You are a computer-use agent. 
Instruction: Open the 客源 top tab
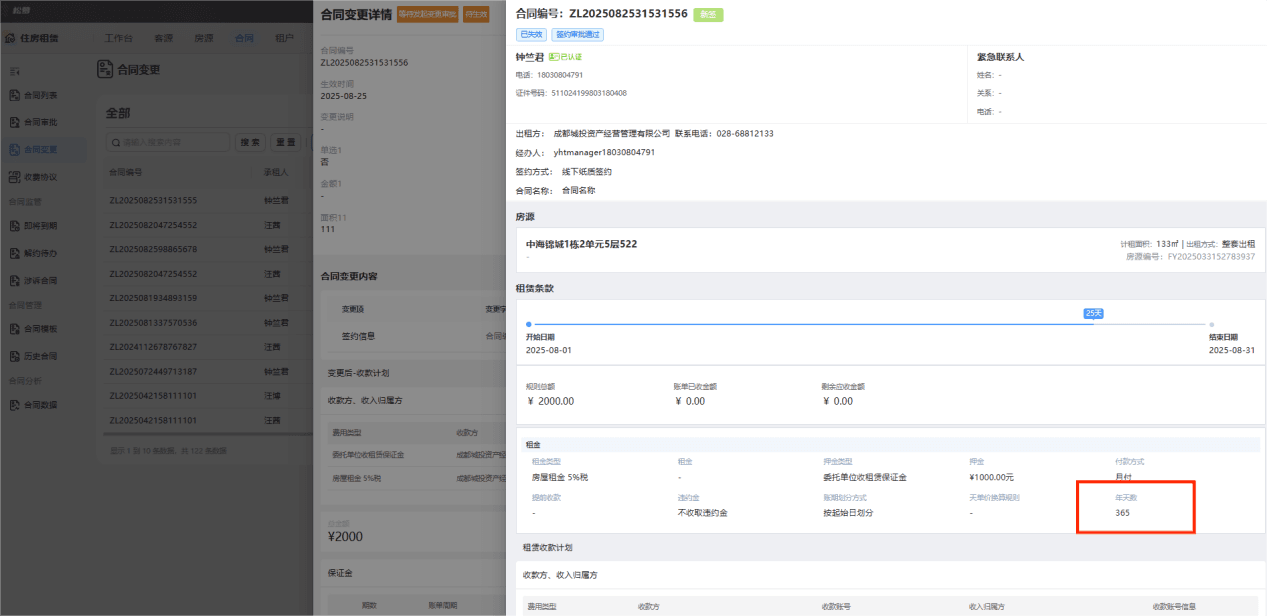(x=163, y=38)
